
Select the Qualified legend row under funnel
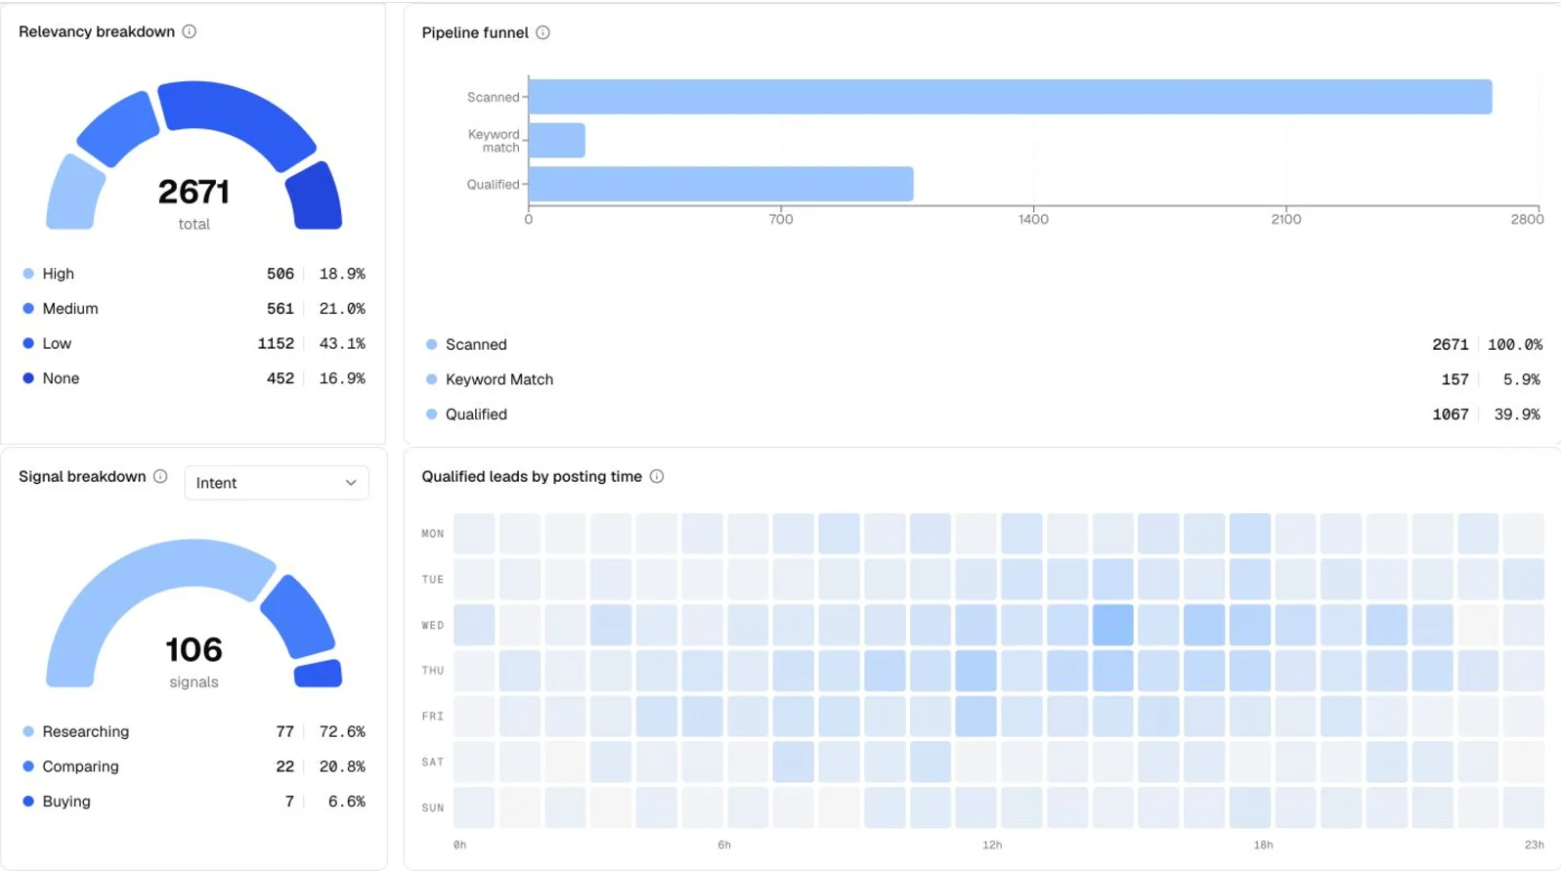click(983, 415)
